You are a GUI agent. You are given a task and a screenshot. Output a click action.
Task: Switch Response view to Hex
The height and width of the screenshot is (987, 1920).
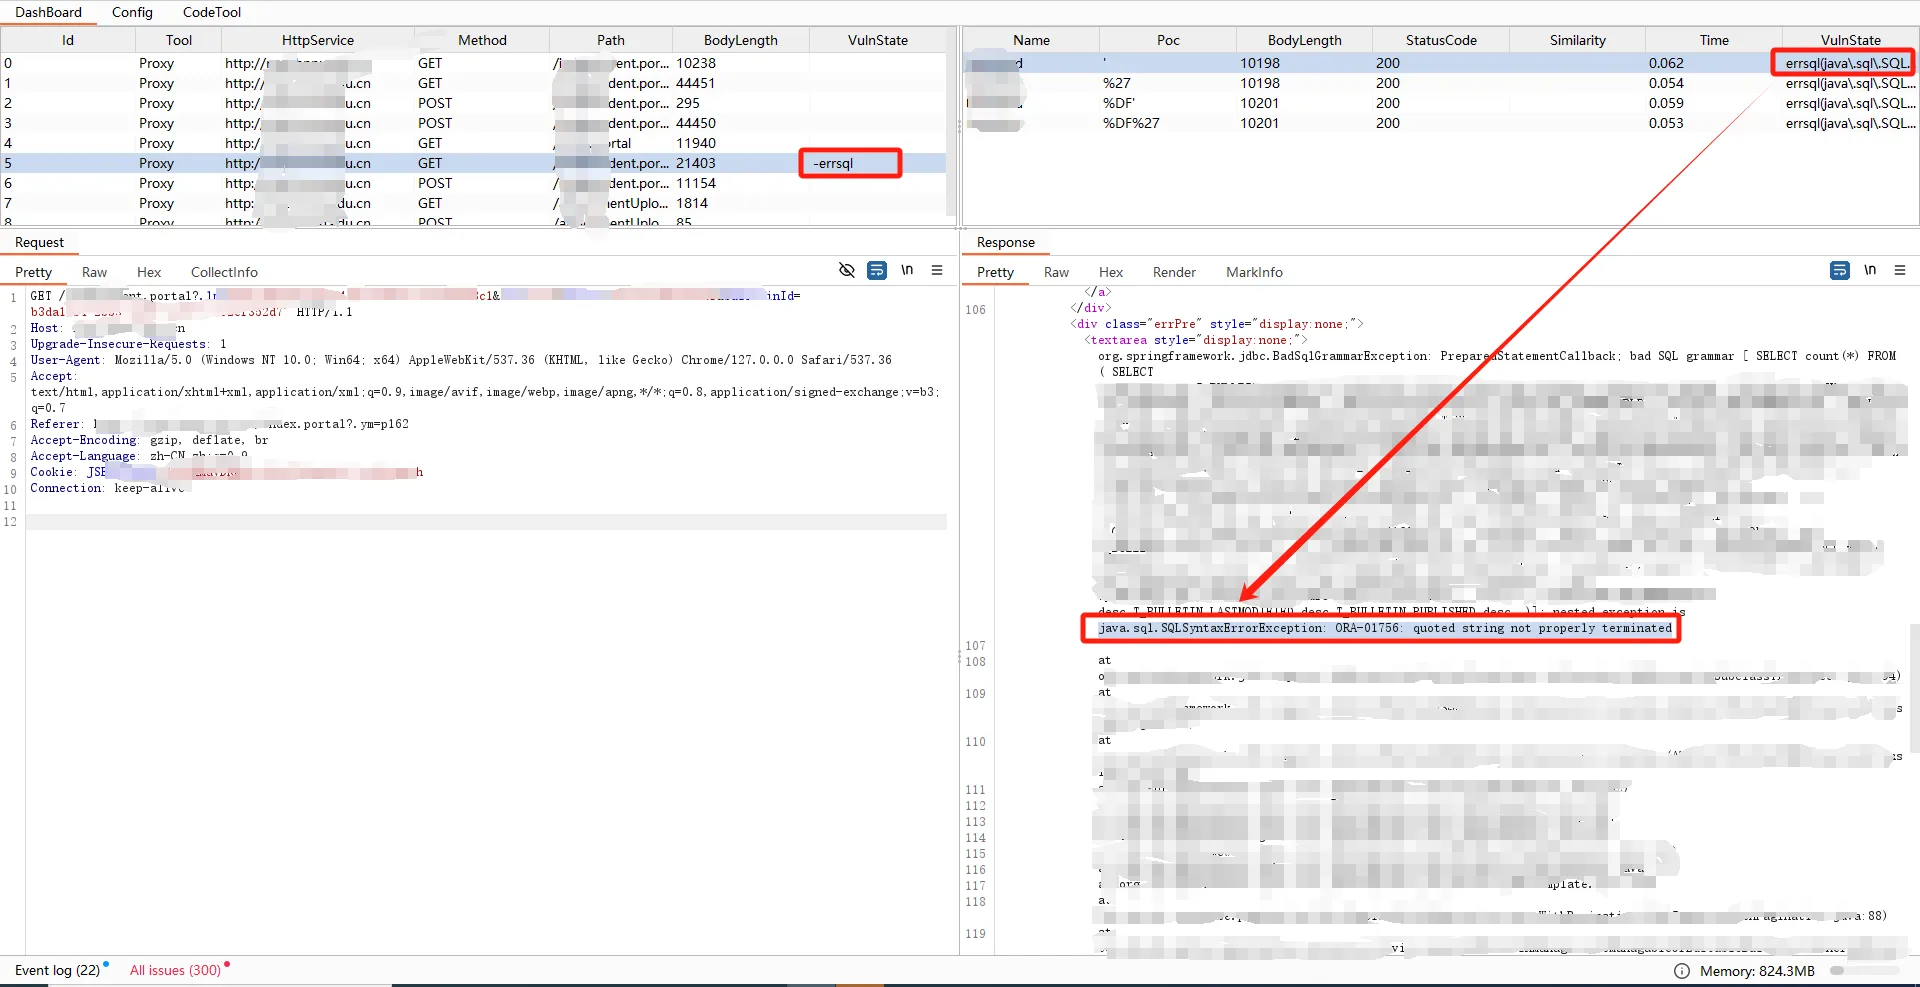[1111, 272]
